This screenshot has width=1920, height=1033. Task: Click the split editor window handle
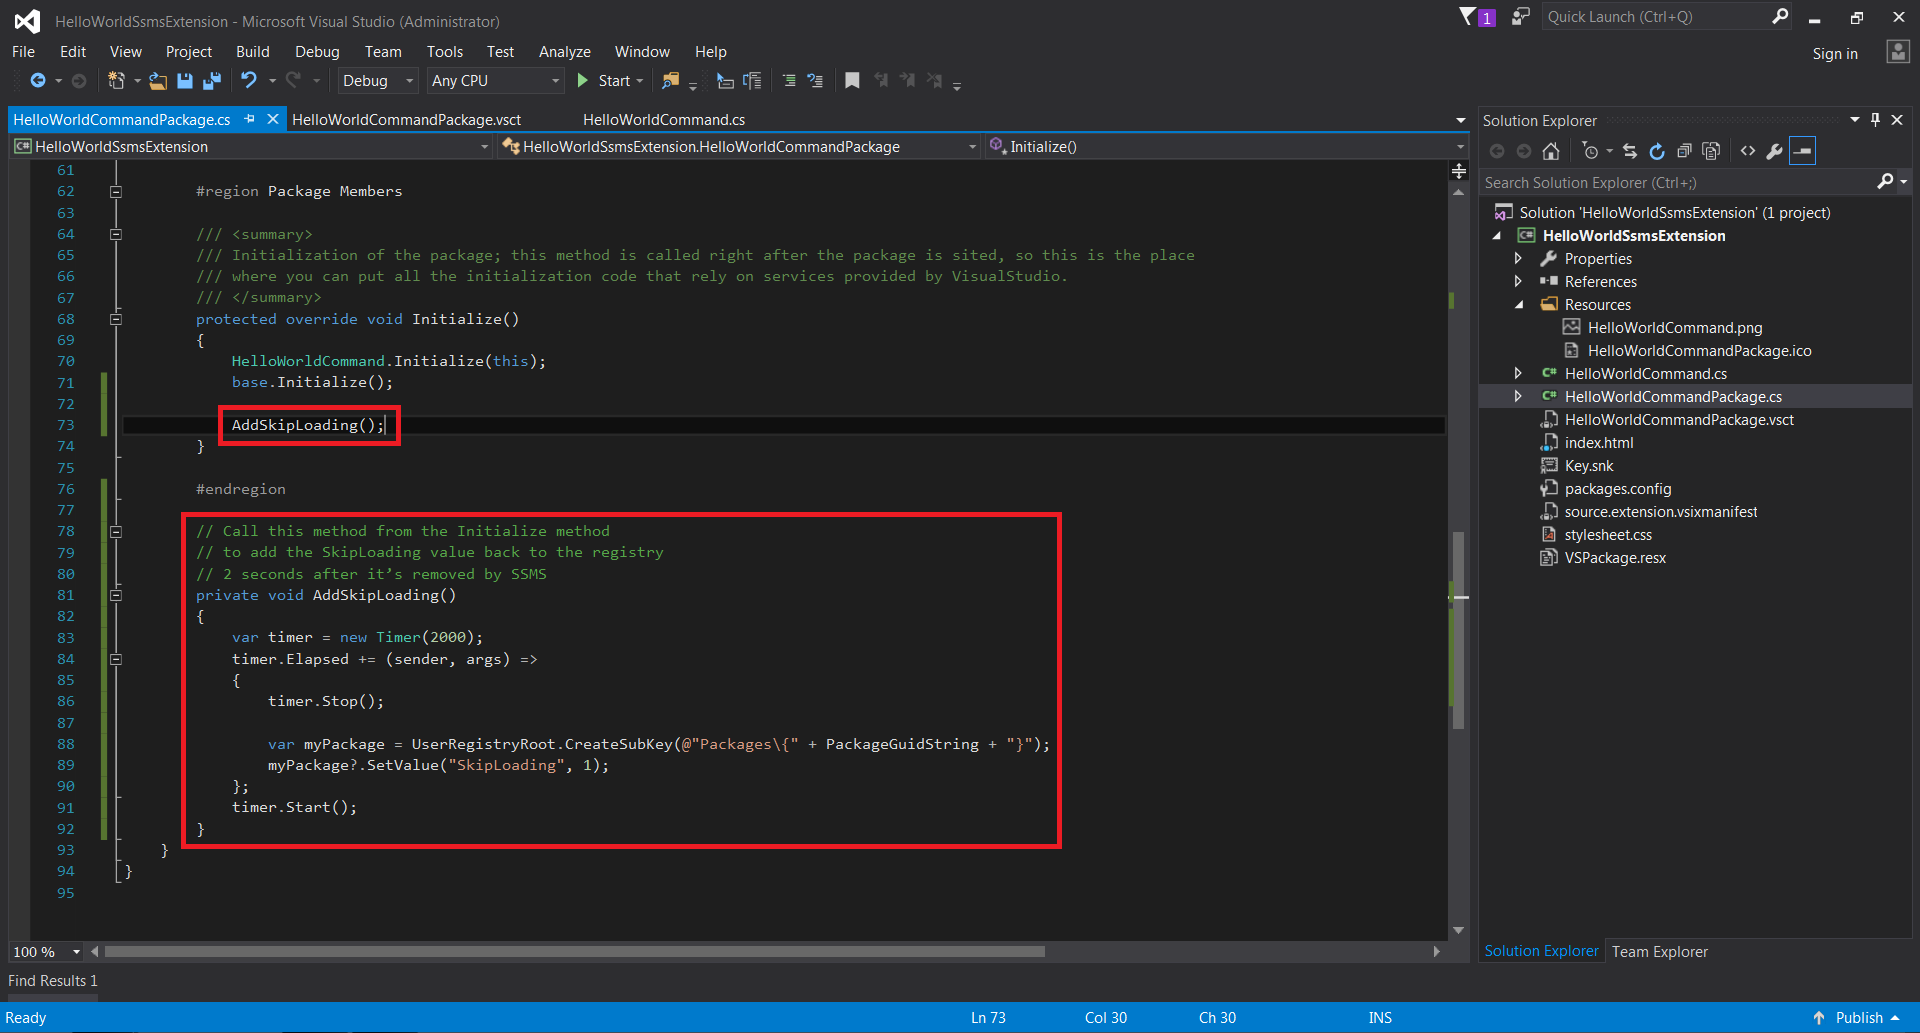(x=1459, y=171)
